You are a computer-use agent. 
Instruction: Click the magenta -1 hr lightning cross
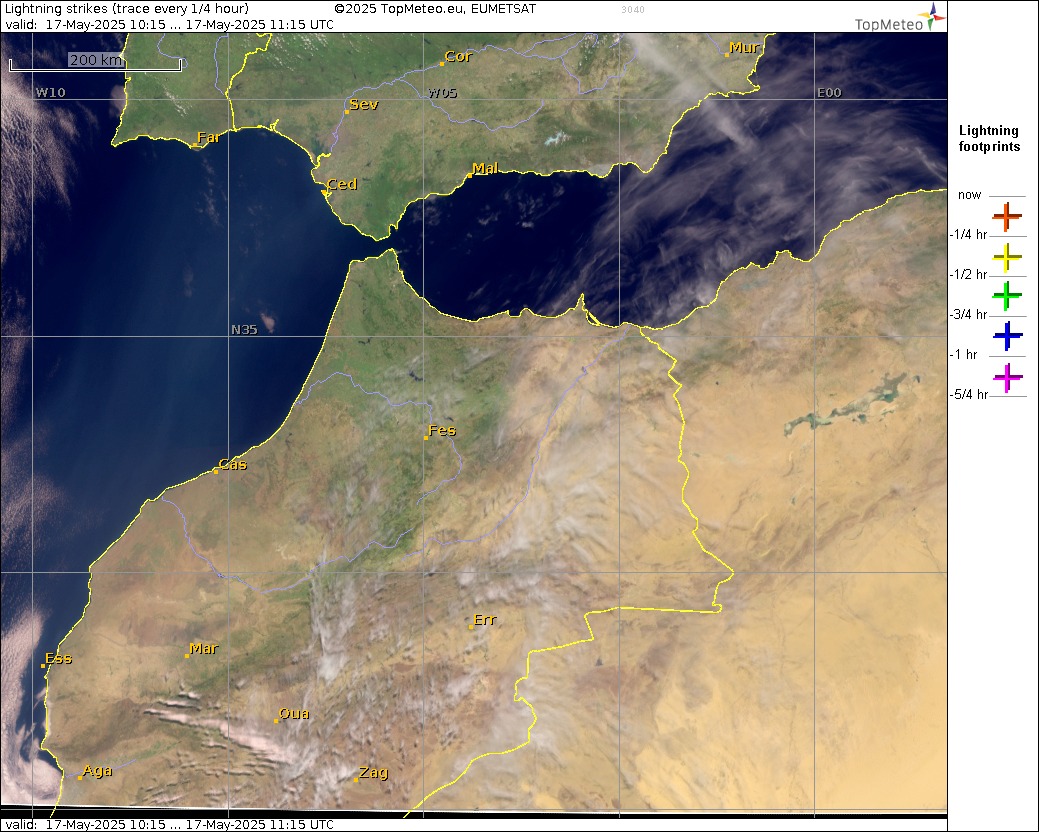(1007, 378)
